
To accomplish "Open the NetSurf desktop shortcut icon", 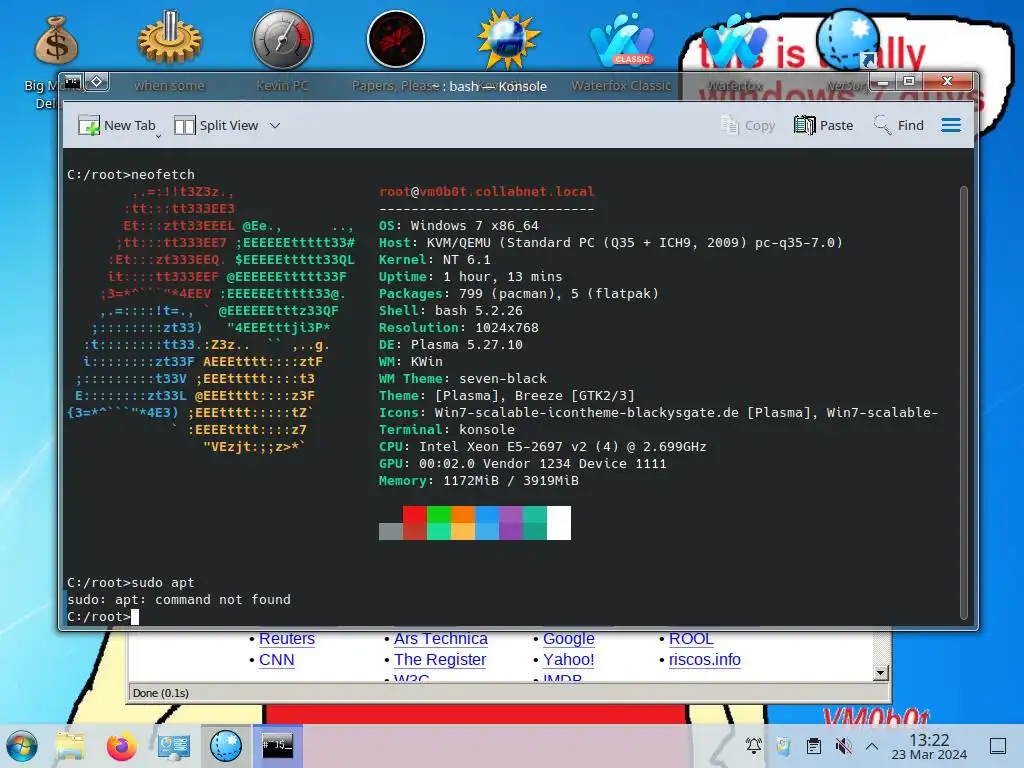I will pos(848,39).
